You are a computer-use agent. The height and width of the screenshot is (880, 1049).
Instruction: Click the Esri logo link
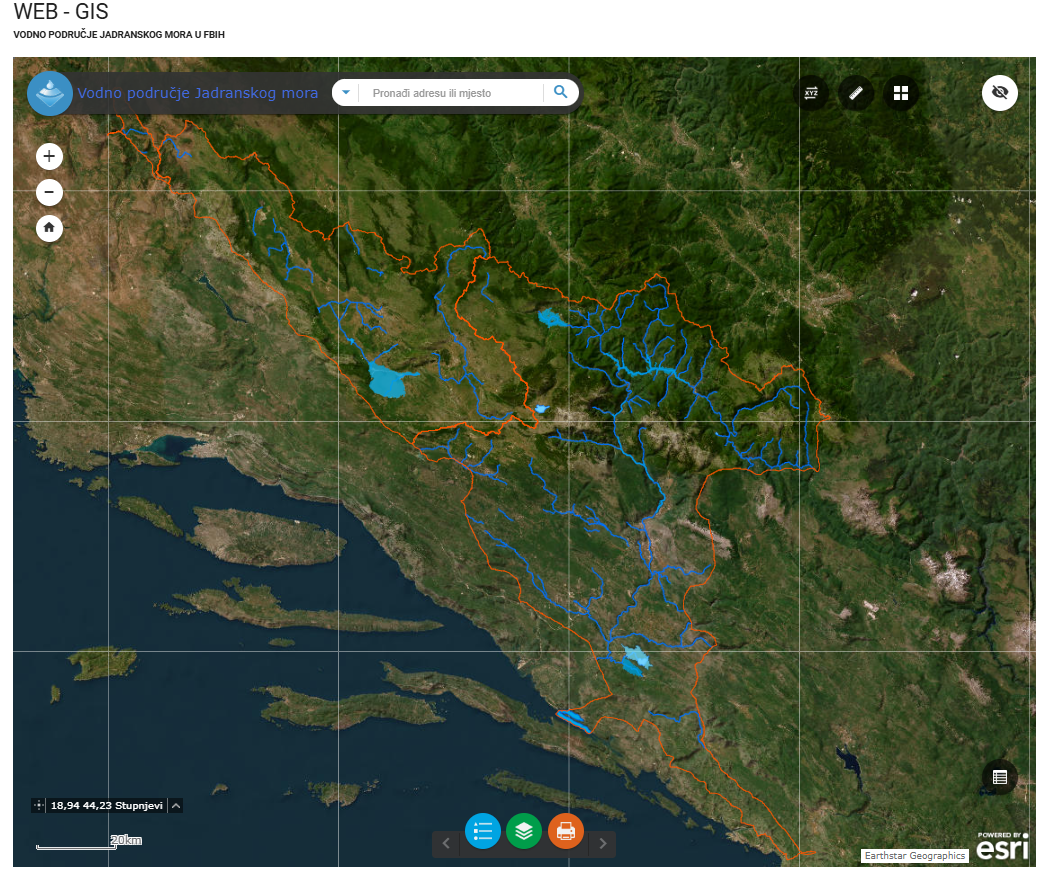pos(1002,847)
